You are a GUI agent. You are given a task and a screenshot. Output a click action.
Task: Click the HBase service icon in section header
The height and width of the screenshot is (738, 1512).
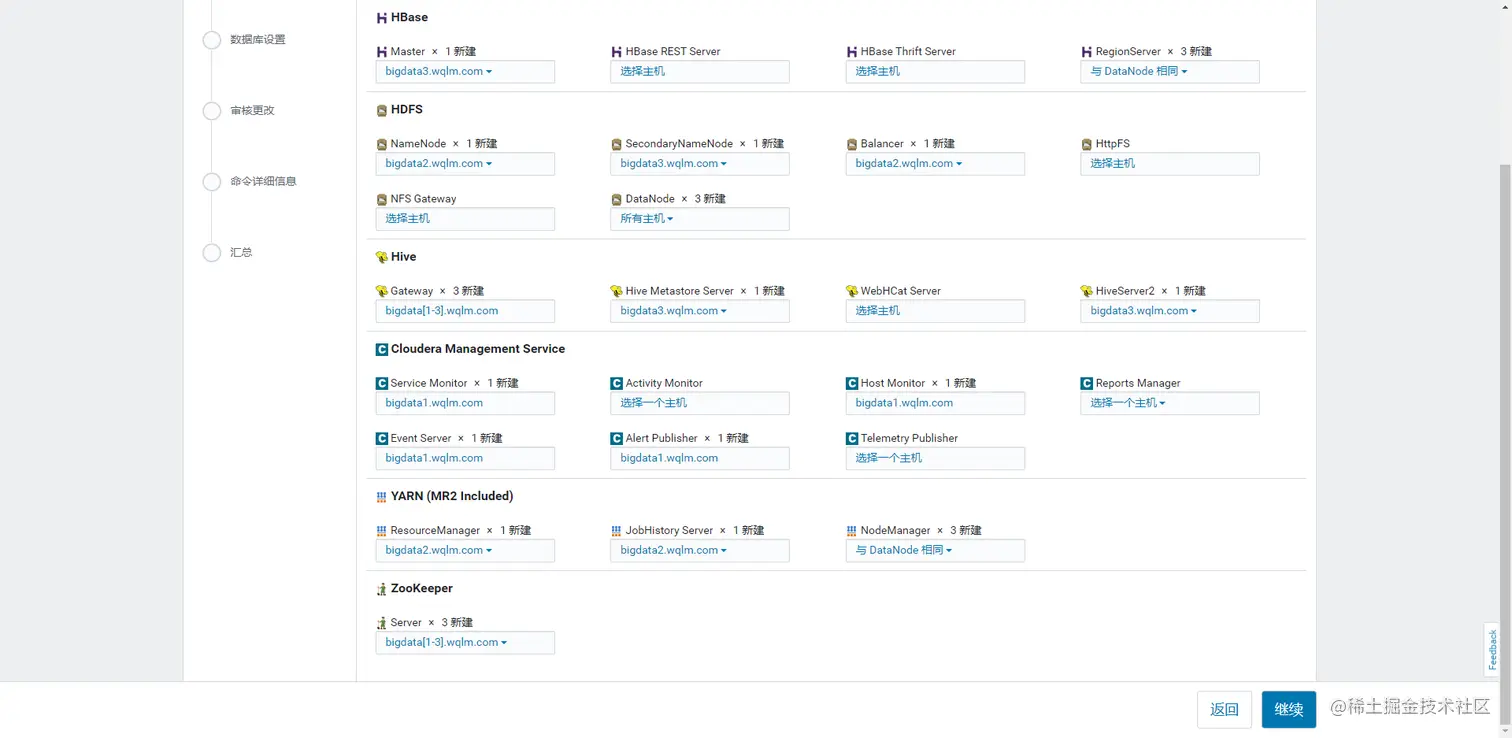382,18
